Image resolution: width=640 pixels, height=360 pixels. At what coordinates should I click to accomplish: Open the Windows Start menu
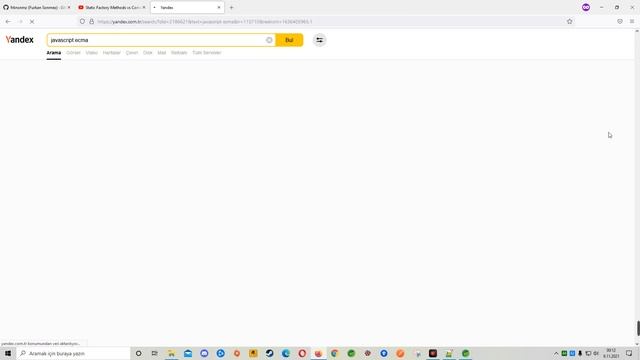8,353
